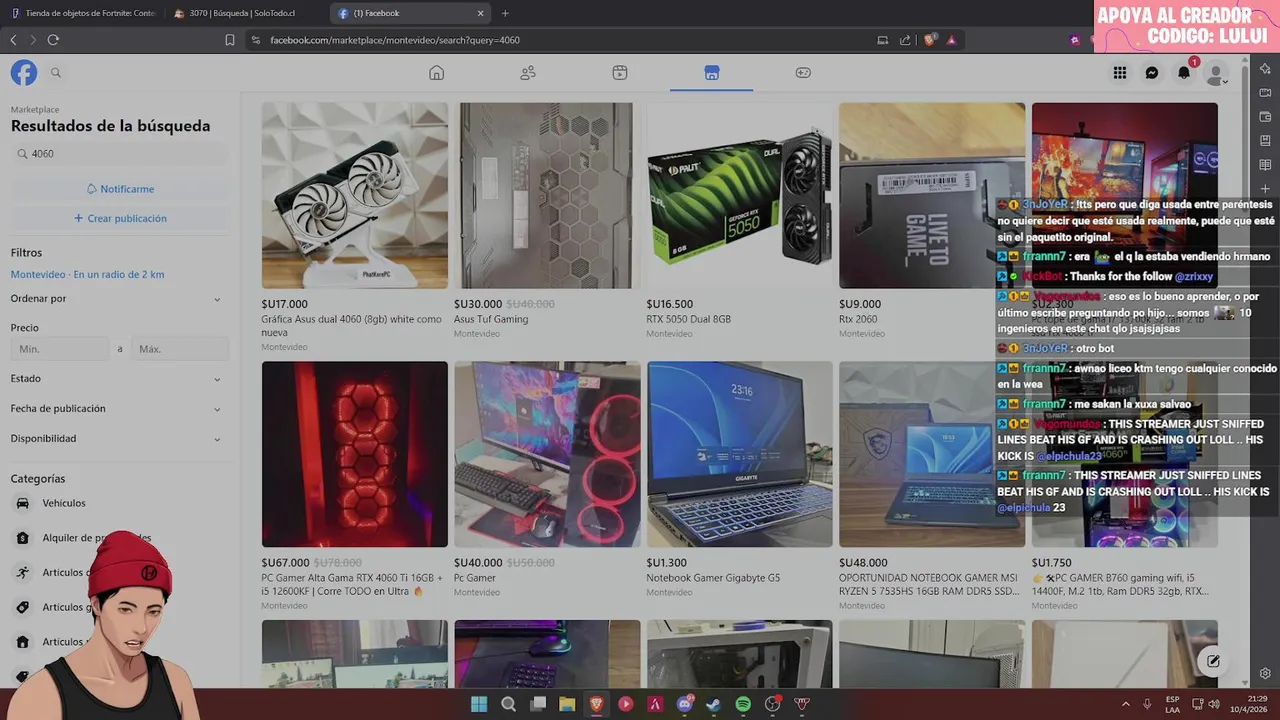Open Brave Wallet in sidebar

1265,117
